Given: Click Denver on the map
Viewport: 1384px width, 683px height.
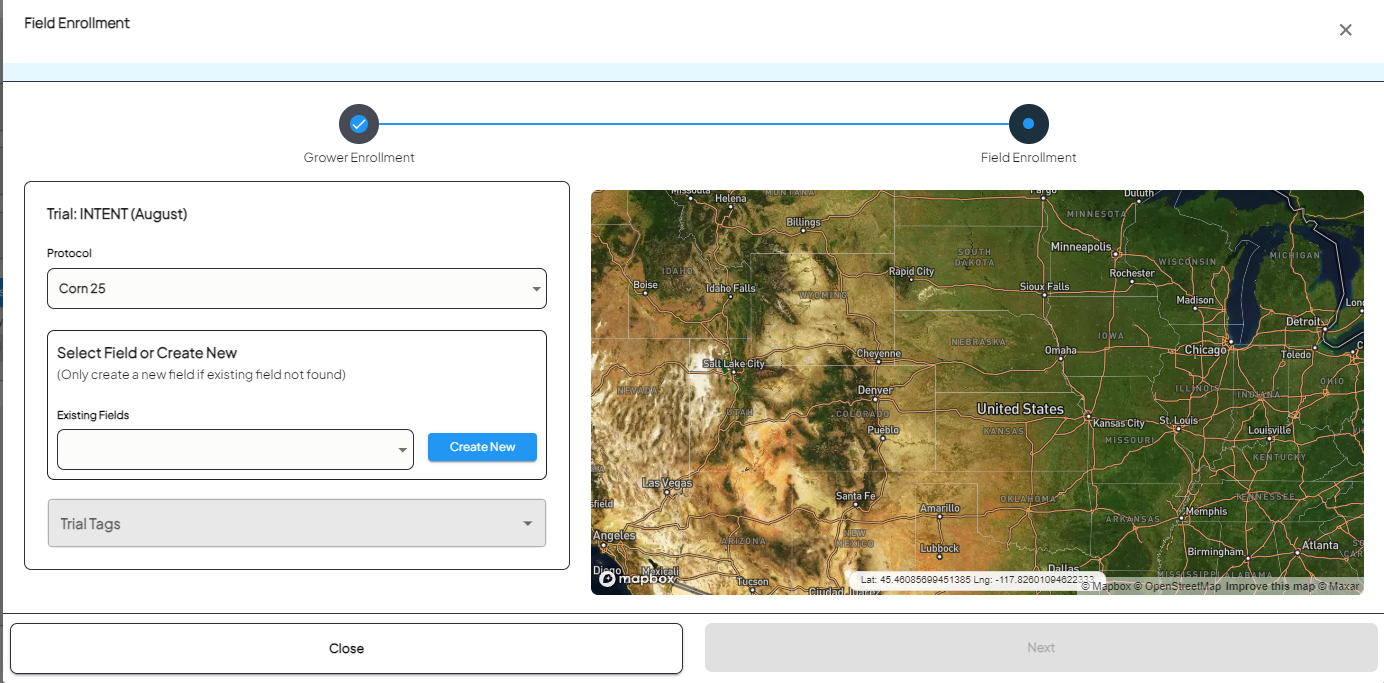Looking at the screenshot, I should [876, 390].
